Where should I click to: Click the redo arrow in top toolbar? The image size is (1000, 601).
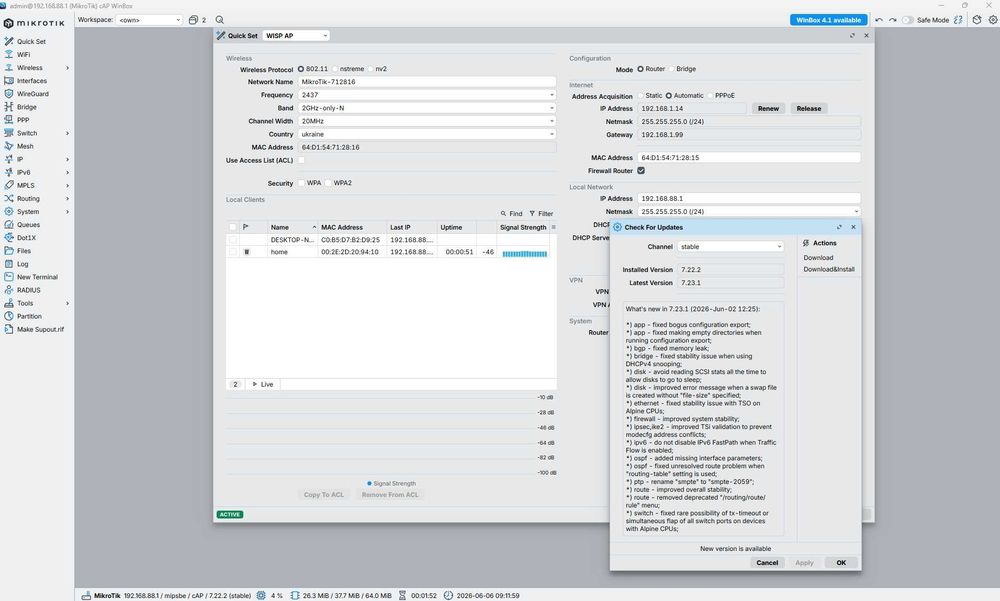892,20
